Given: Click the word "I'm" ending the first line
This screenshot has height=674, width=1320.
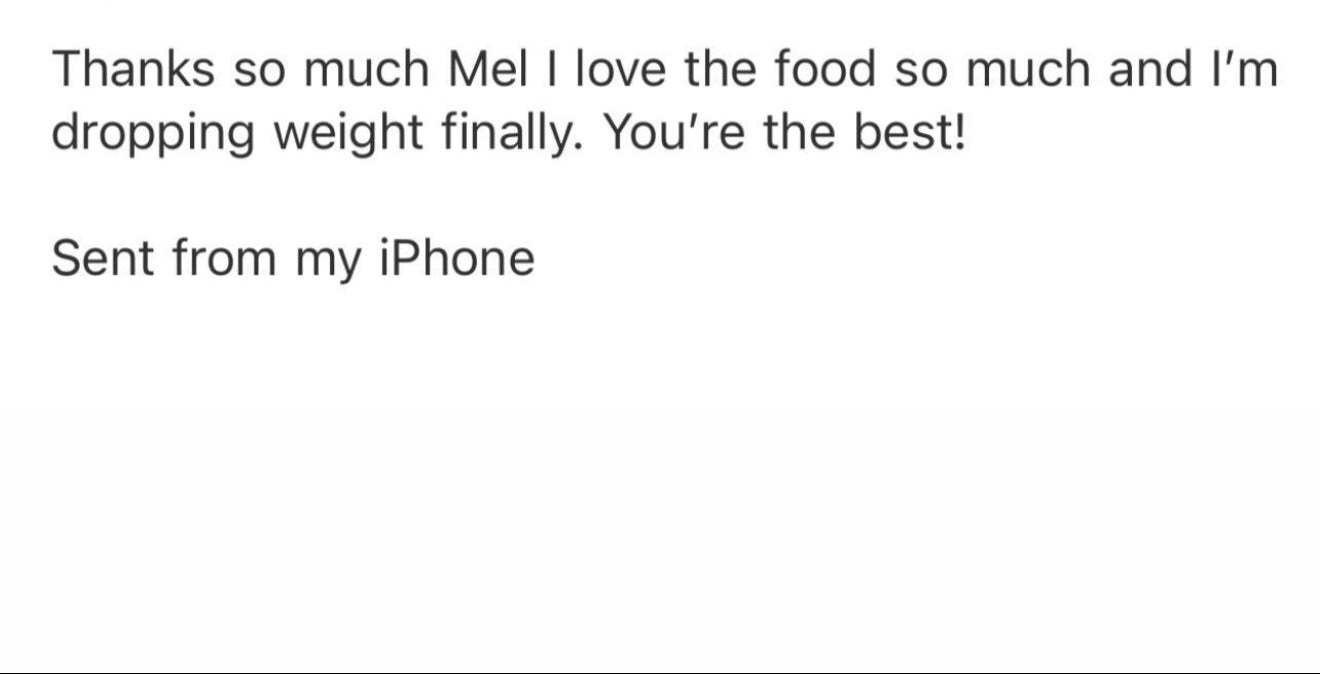Looking at the screenshot, I should pos(1247,70).
